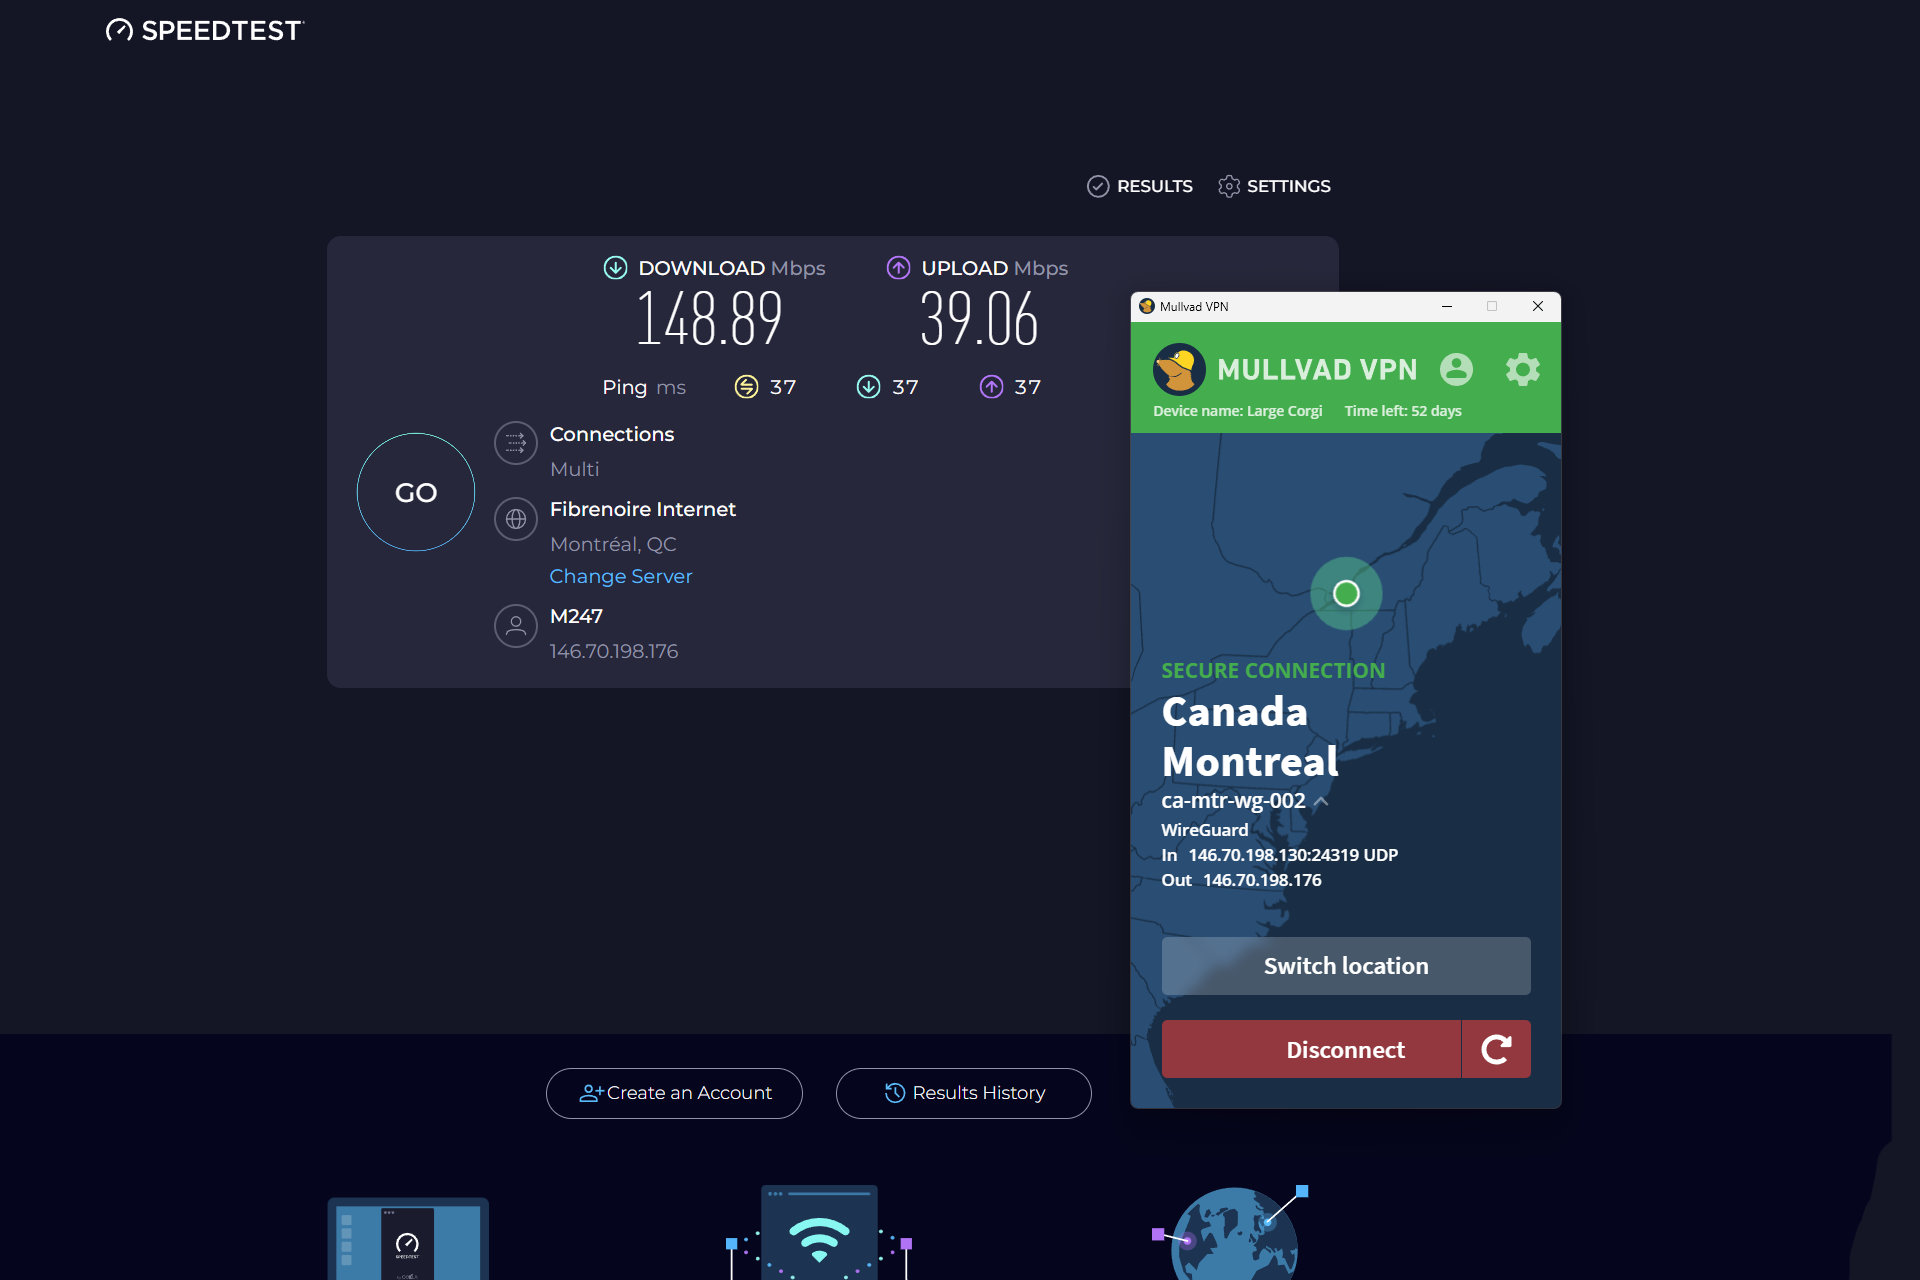Image resolution: width=1920 pixels, height=1280 pixels.
Task: Click the Mullvad VPN logo icon
Action: pos(1179,369)
